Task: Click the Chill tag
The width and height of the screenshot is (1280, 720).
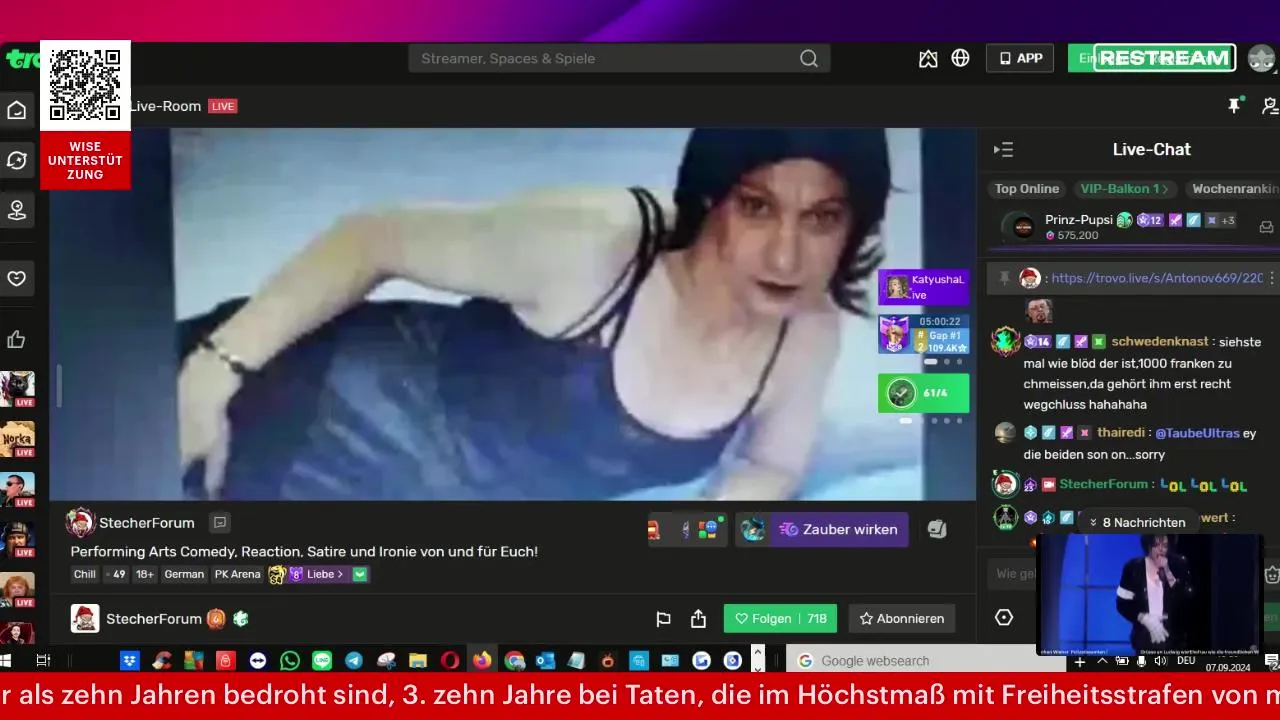Action: (85, 574)
